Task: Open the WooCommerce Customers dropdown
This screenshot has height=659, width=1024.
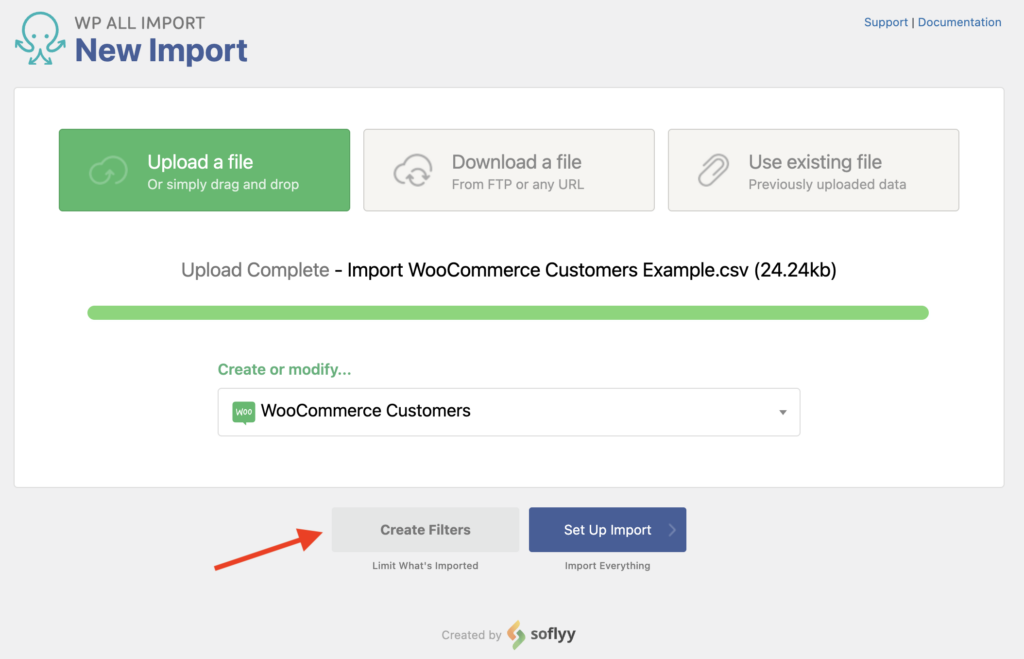Action: (x=508, y=411)
